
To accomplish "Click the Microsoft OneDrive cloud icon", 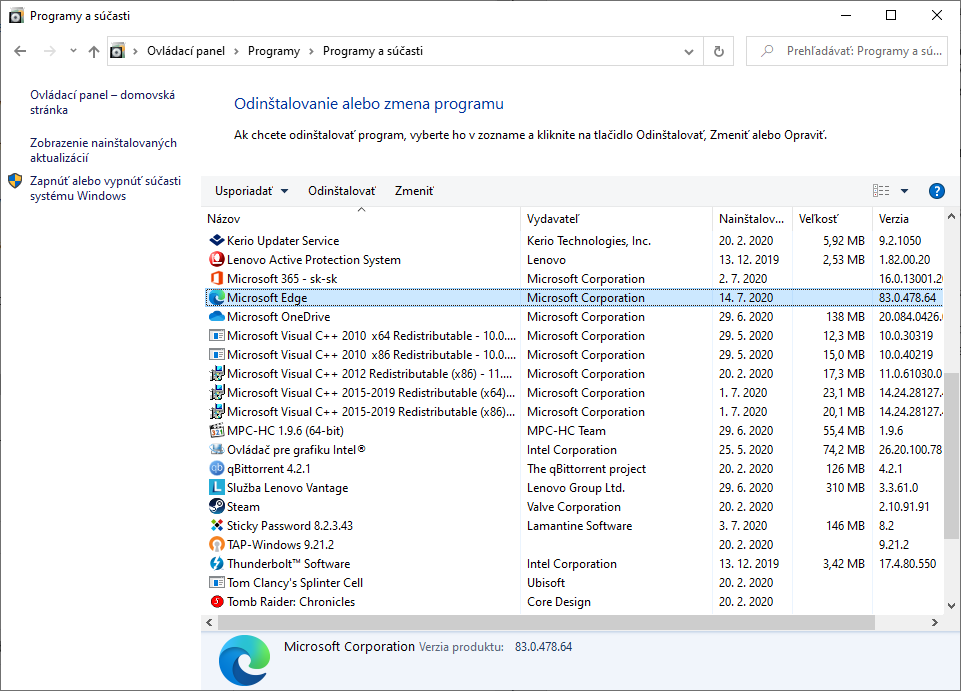I will pos(217,317).
